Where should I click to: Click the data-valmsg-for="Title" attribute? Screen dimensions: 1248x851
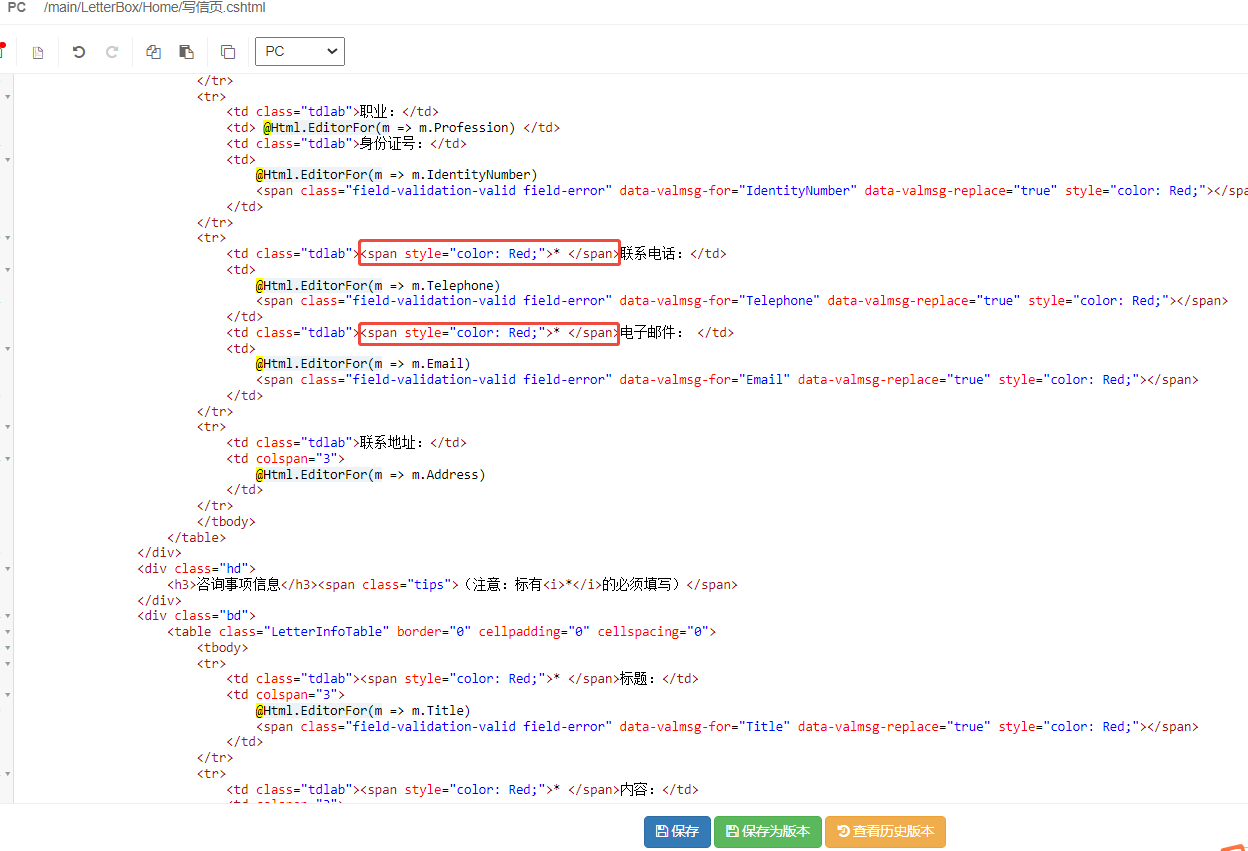(705, 727)
